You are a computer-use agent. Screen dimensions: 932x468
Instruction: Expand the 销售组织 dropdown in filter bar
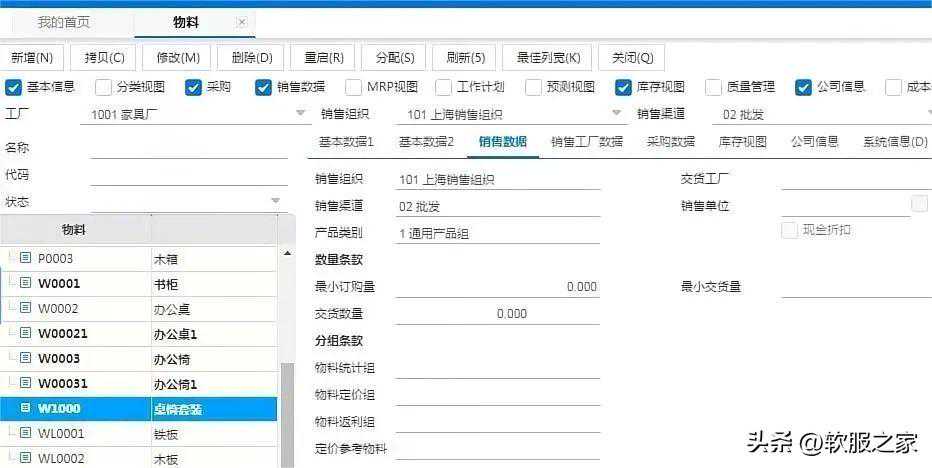click(617, 114)
